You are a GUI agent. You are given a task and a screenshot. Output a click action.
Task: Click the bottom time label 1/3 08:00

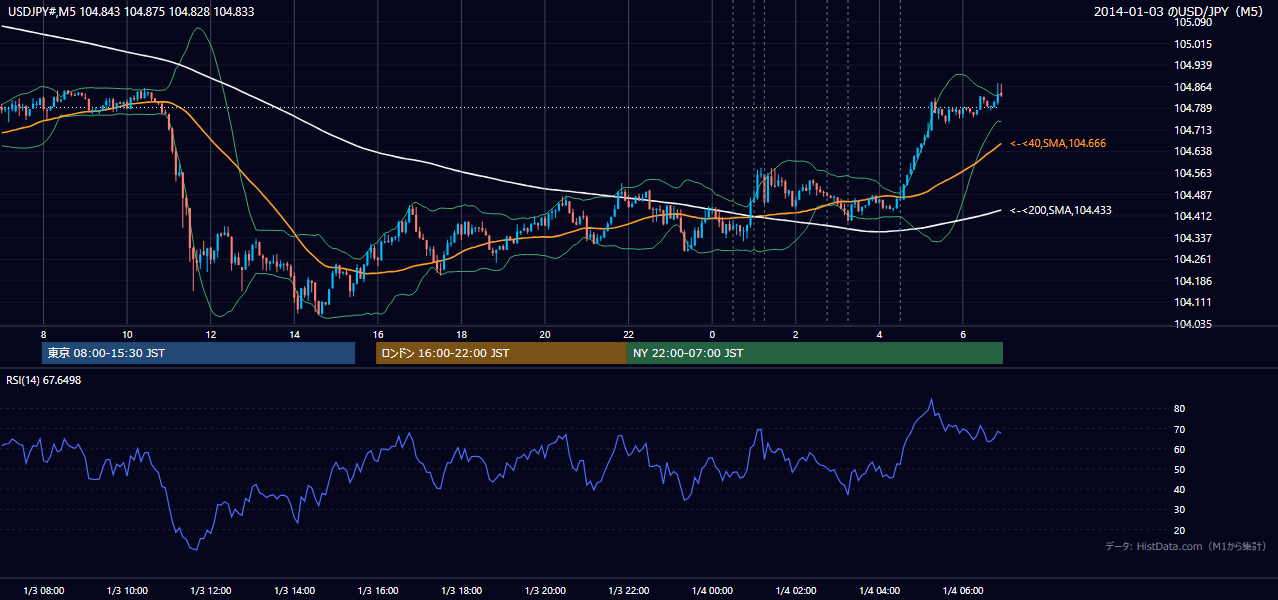(43, 591)
